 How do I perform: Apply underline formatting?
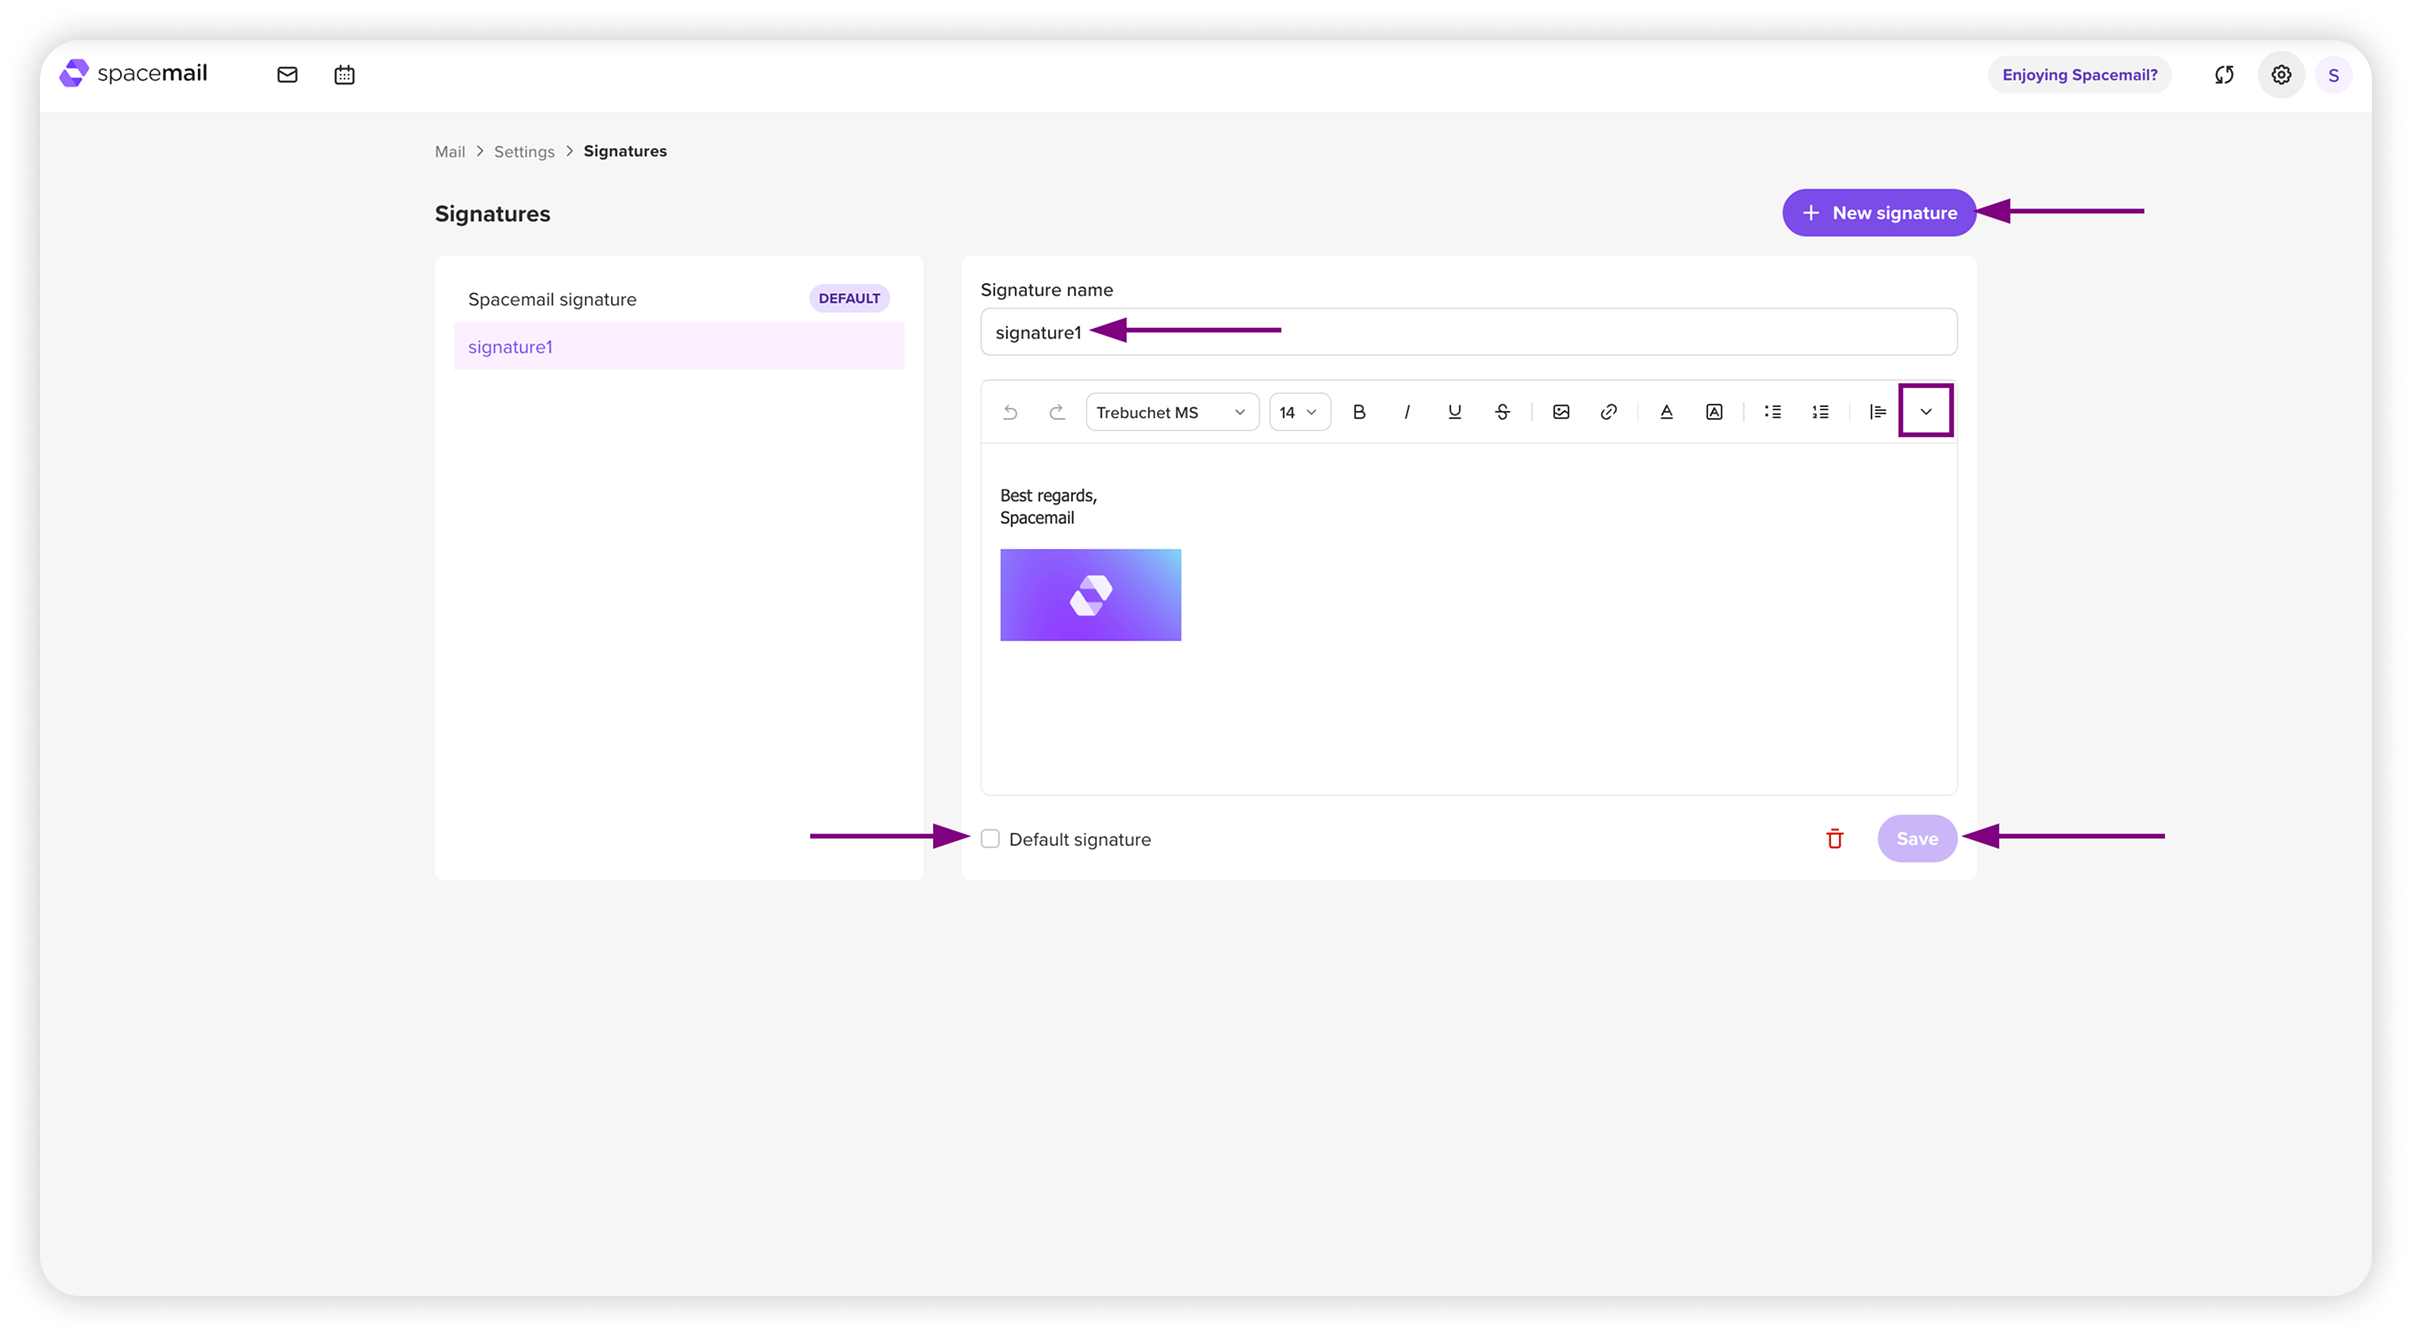(1454, 412)
